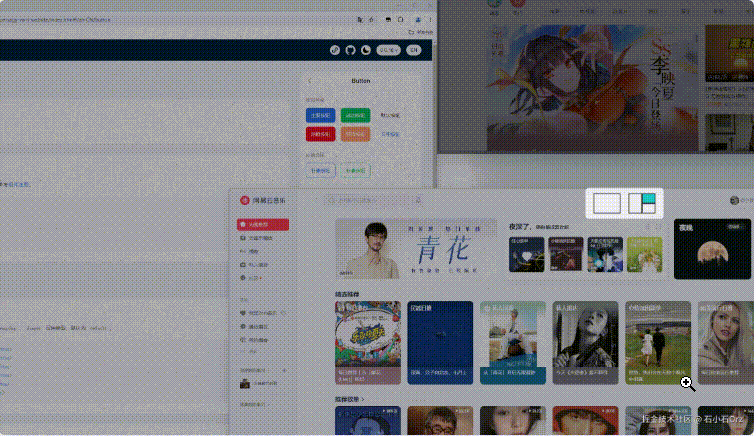The width and height of the screenshot is (756, 436).
Task: Open the 青花 banner in the music window
Action: 416,249
